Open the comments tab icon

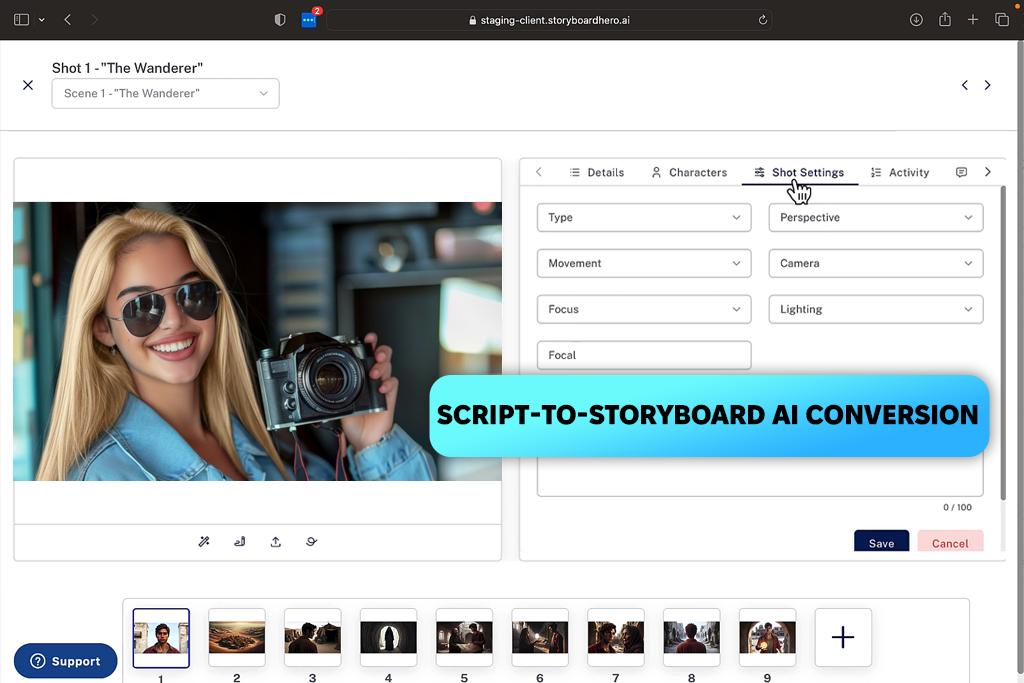[x=961, y=172]
